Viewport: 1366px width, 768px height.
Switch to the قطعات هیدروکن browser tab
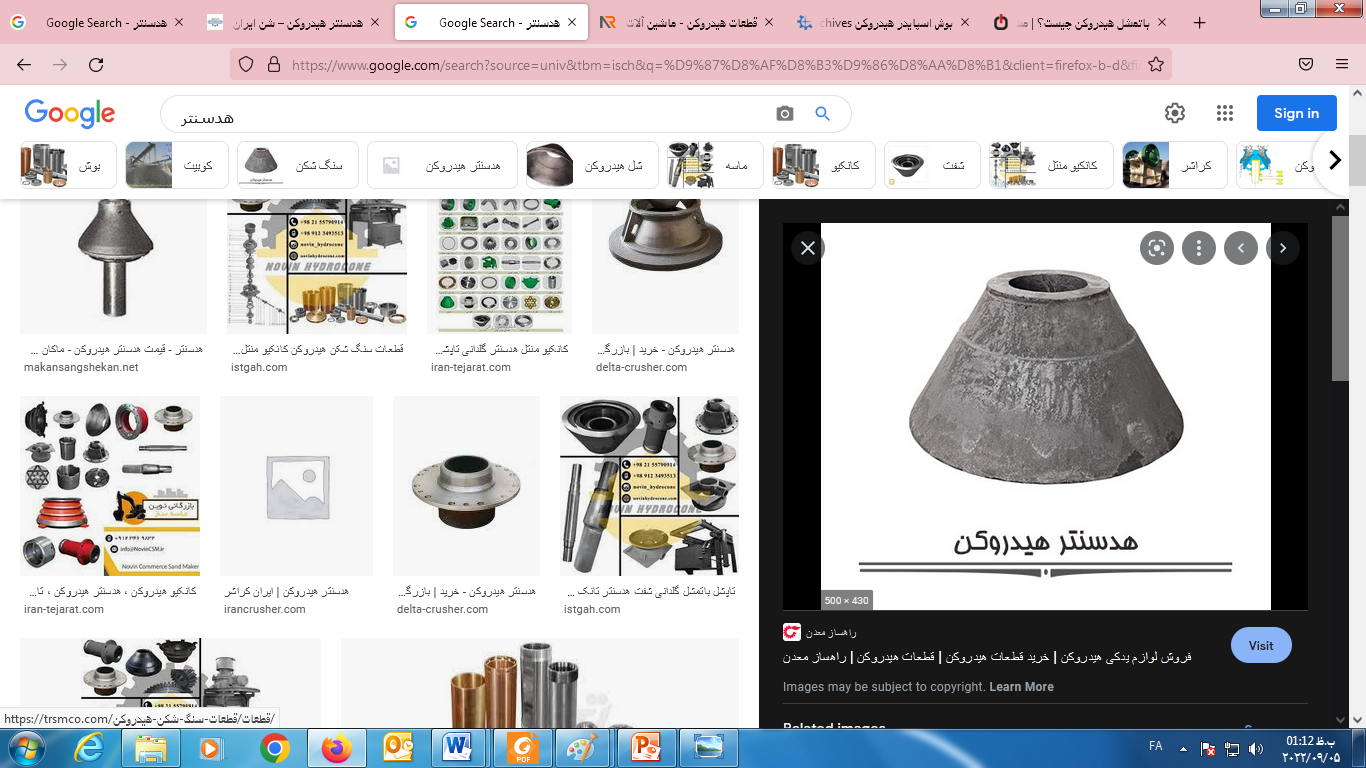click(x=690, y=22)
